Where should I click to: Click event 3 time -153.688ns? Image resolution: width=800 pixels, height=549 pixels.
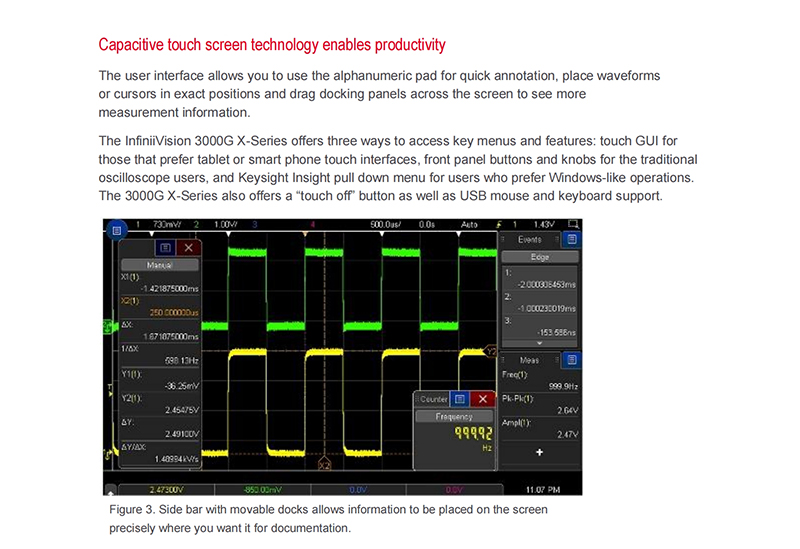coord(557,333)
